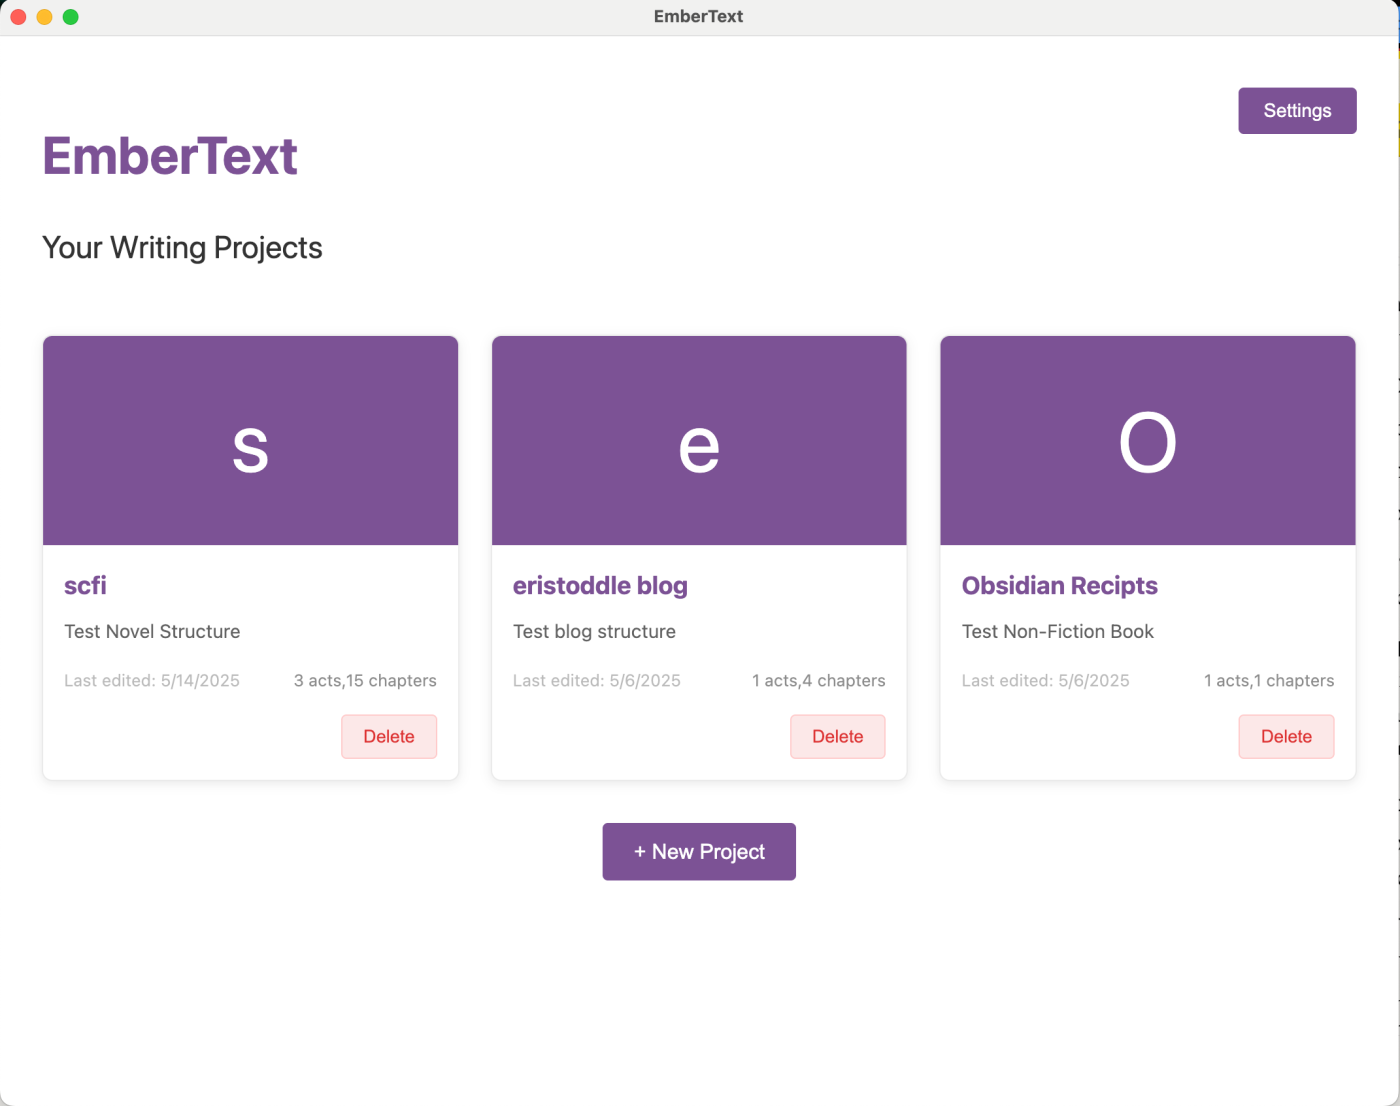Click the "Test blog structure" description
The height and width of the screenshot is (1106, 1400).
pos(594,631)
